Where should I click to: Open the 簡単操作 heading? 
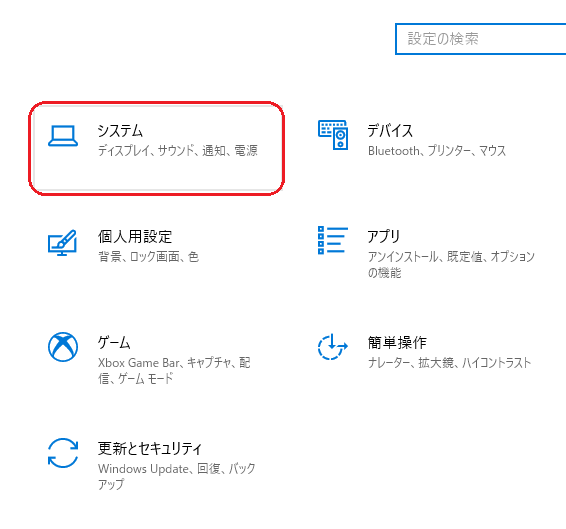[397, 343]
